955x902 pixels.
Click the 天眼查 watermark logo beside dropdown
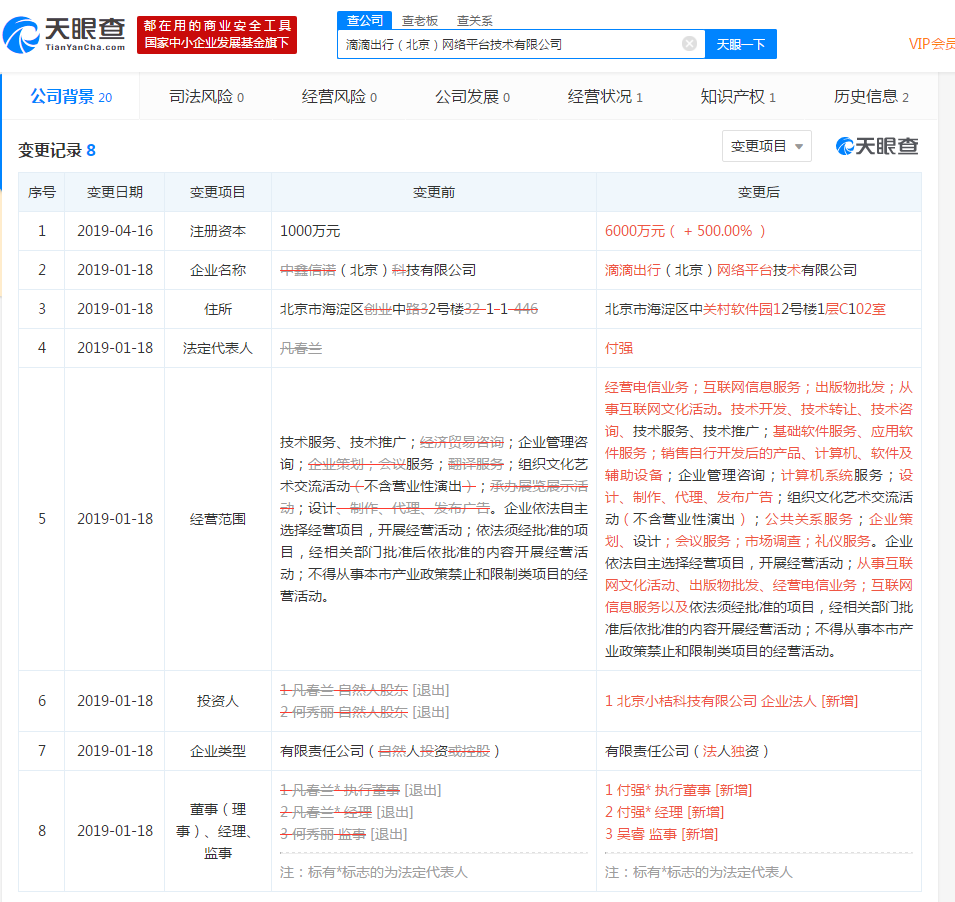pyautogui.click(x=877, y=146)
